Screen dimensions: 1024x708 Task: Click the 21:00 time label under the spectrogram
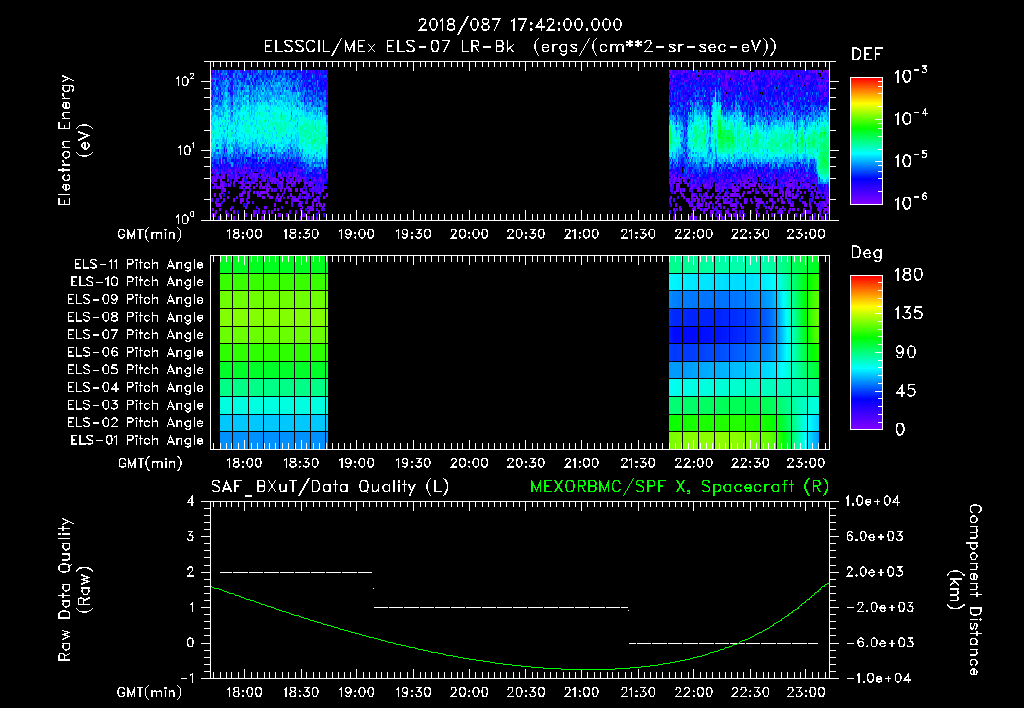581,234
